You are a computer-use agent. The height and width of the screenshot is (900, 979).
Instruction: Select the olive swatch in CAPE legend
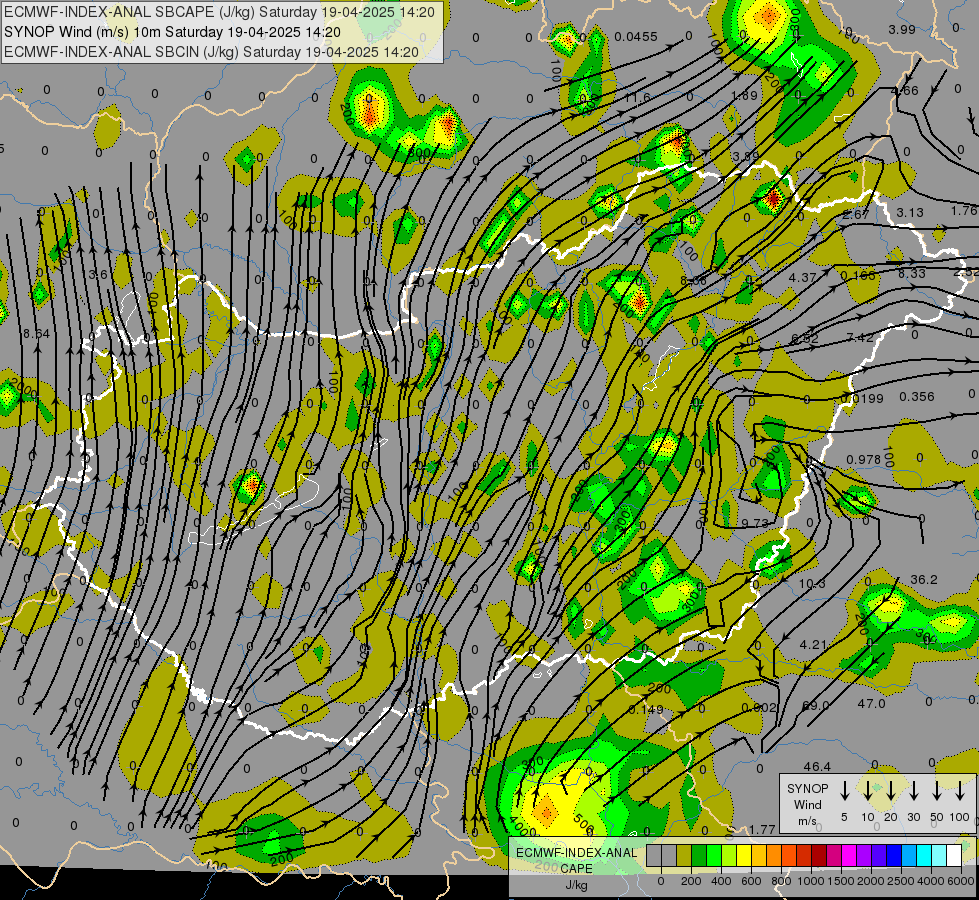coord(684,855)
